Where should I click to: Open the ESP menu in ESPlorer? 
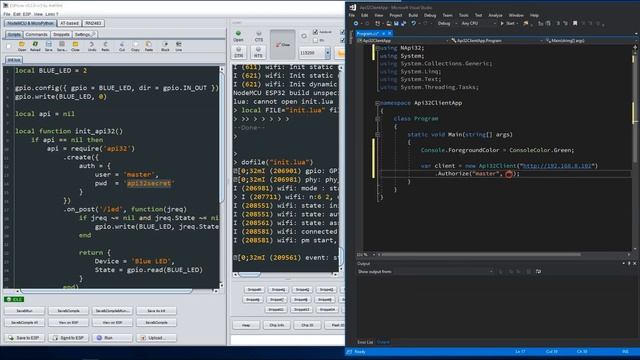click(x=27, y=14)
